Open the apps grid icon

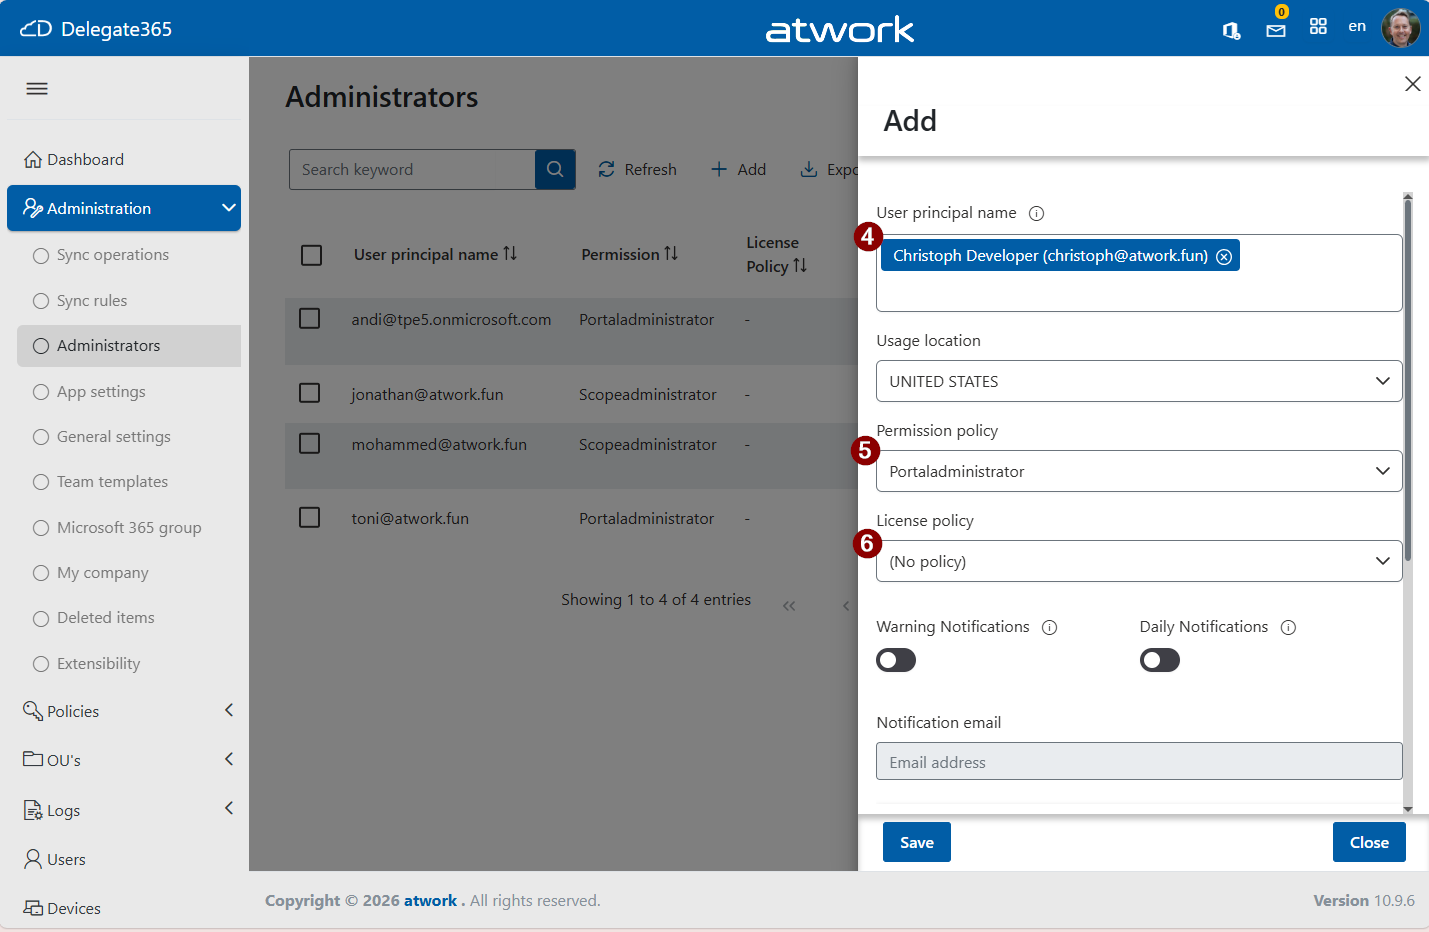pyautogui.click(x=1318, y=27)
